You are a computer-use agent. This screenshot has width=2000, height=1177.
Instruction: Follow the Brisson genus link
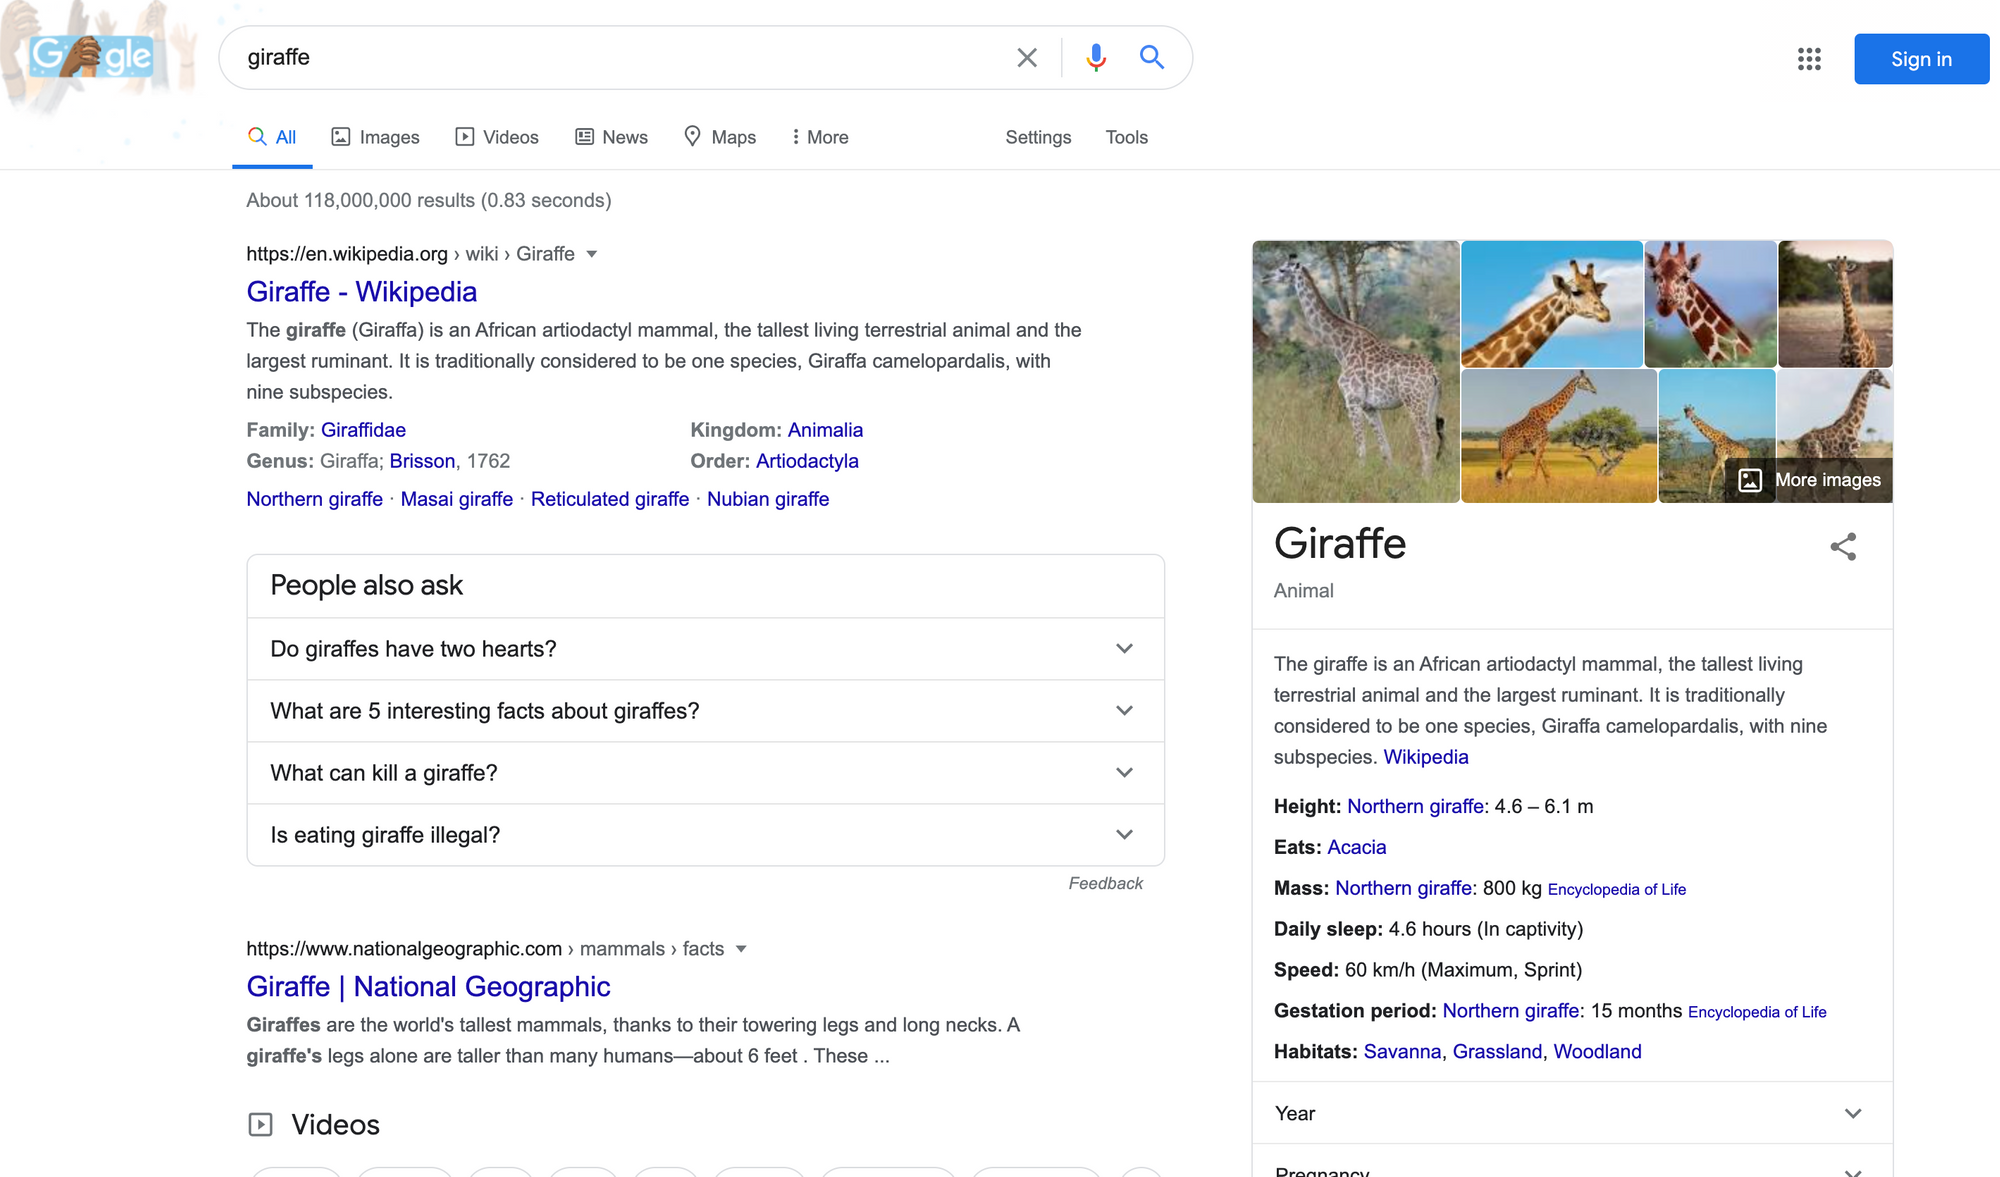422,461
